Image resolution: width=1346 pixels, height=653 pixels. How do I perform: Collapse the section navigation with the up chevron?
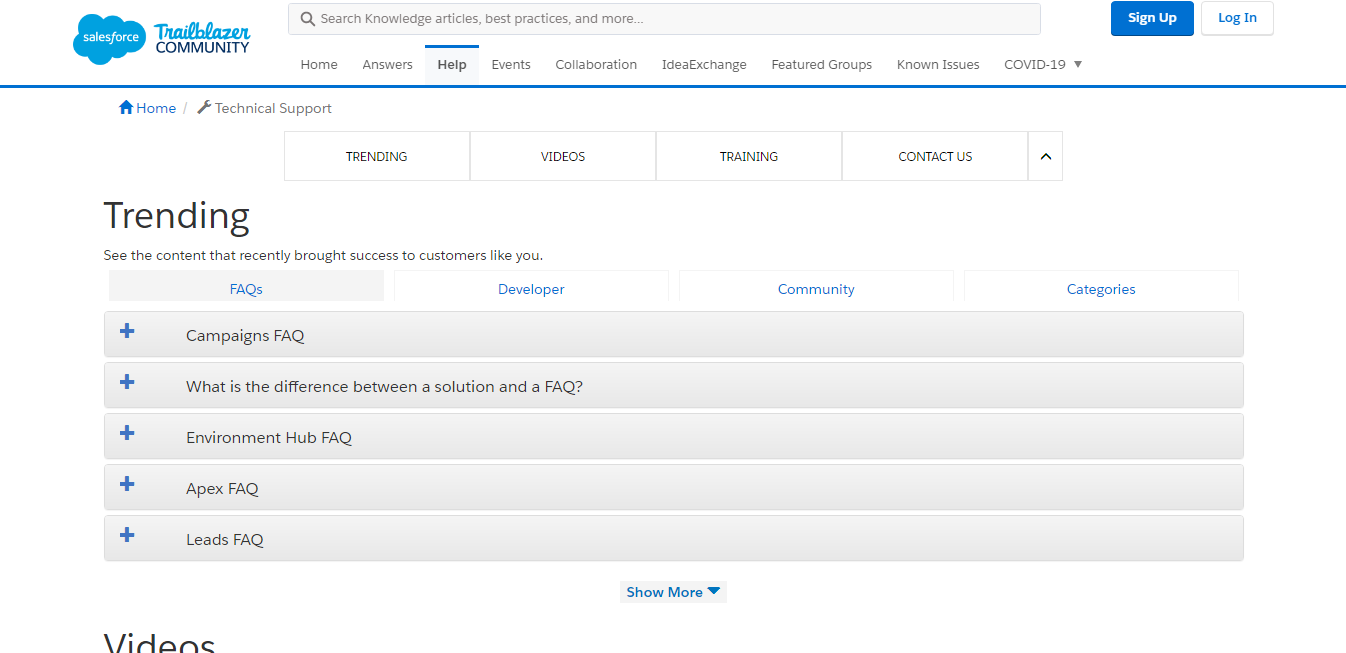click(x=1045, y=156)
